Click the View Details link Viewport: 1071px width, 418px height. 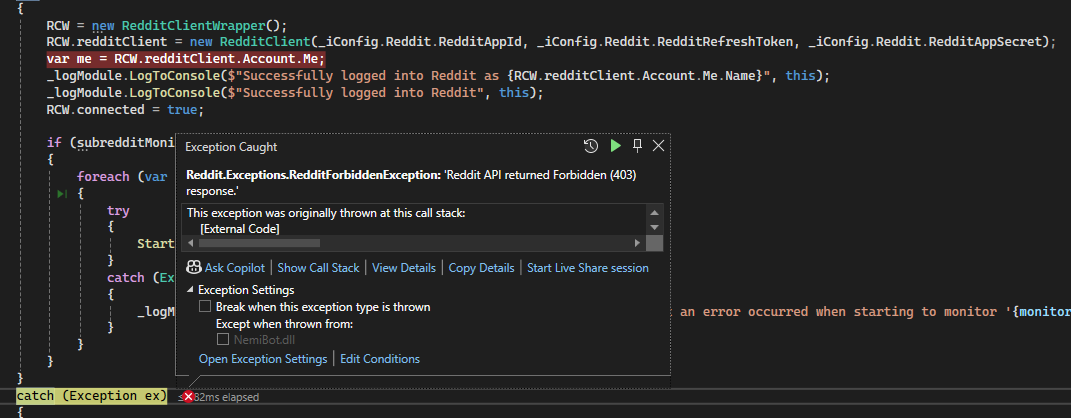[404, 268]
